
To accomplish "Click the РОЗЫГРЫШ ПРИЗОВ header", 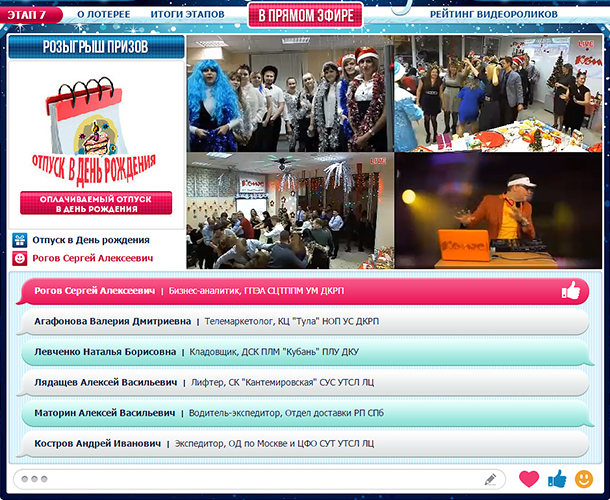I will (x=96, y=47).
